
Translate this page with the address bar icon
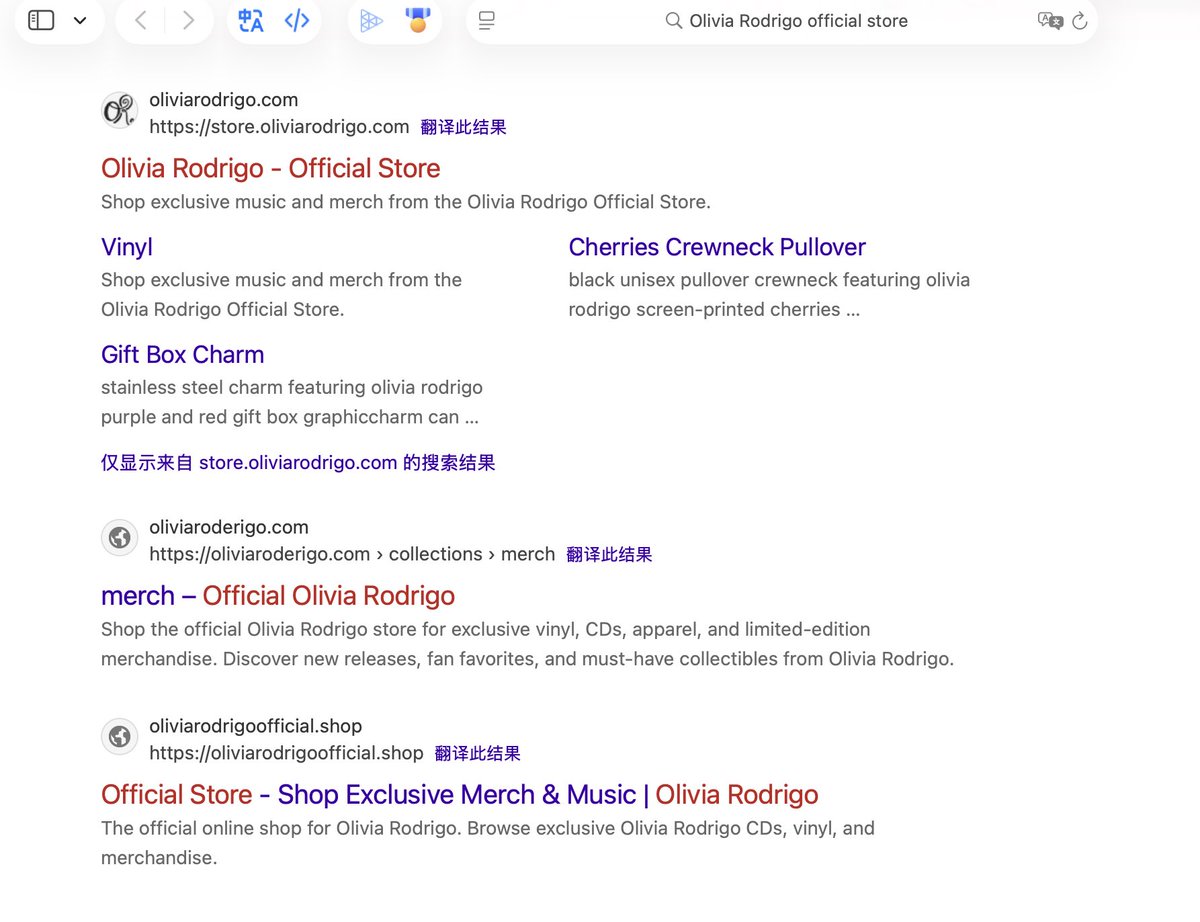[1050, 21]
